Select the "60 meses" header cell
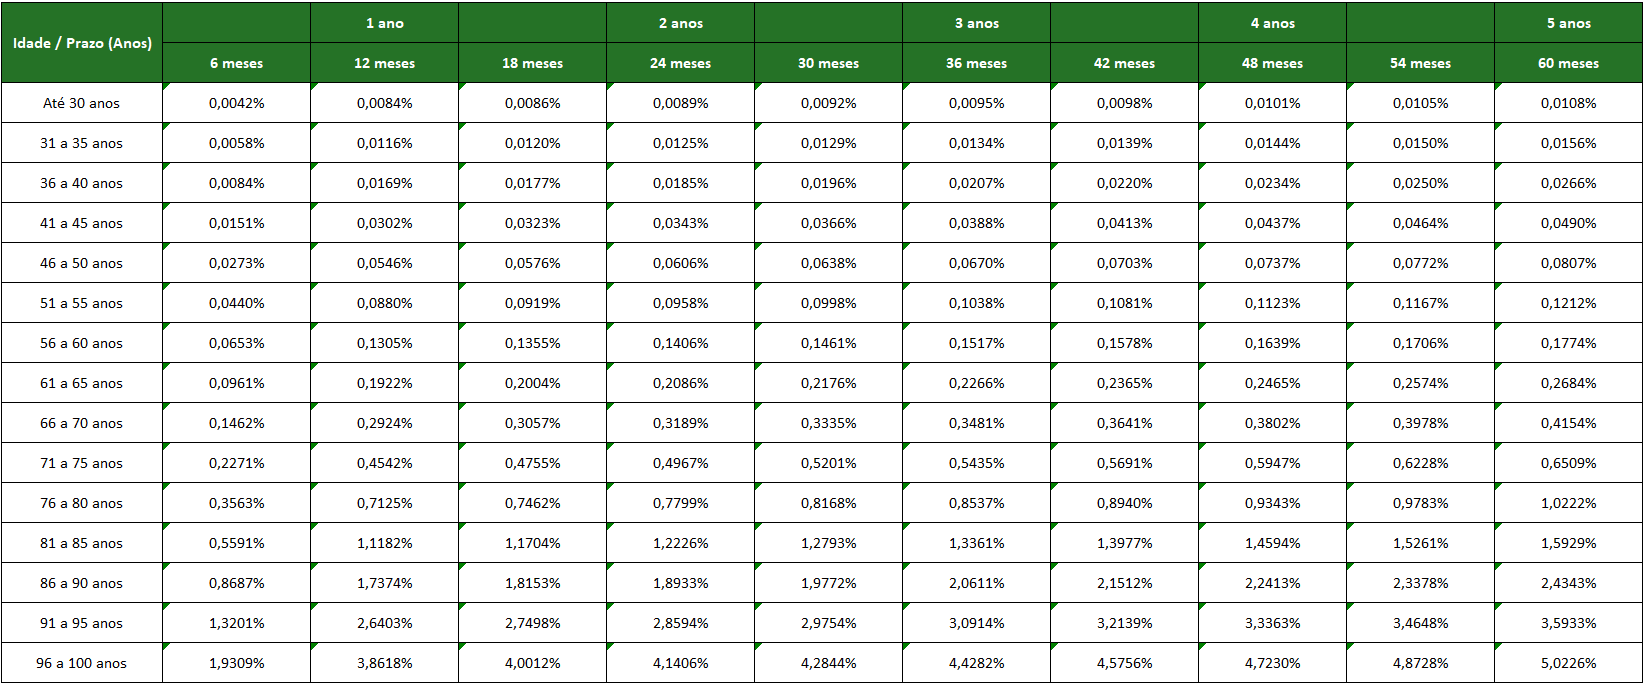Image resolution: width=1645 pixels, height=686 pixels. point(1568,63)
